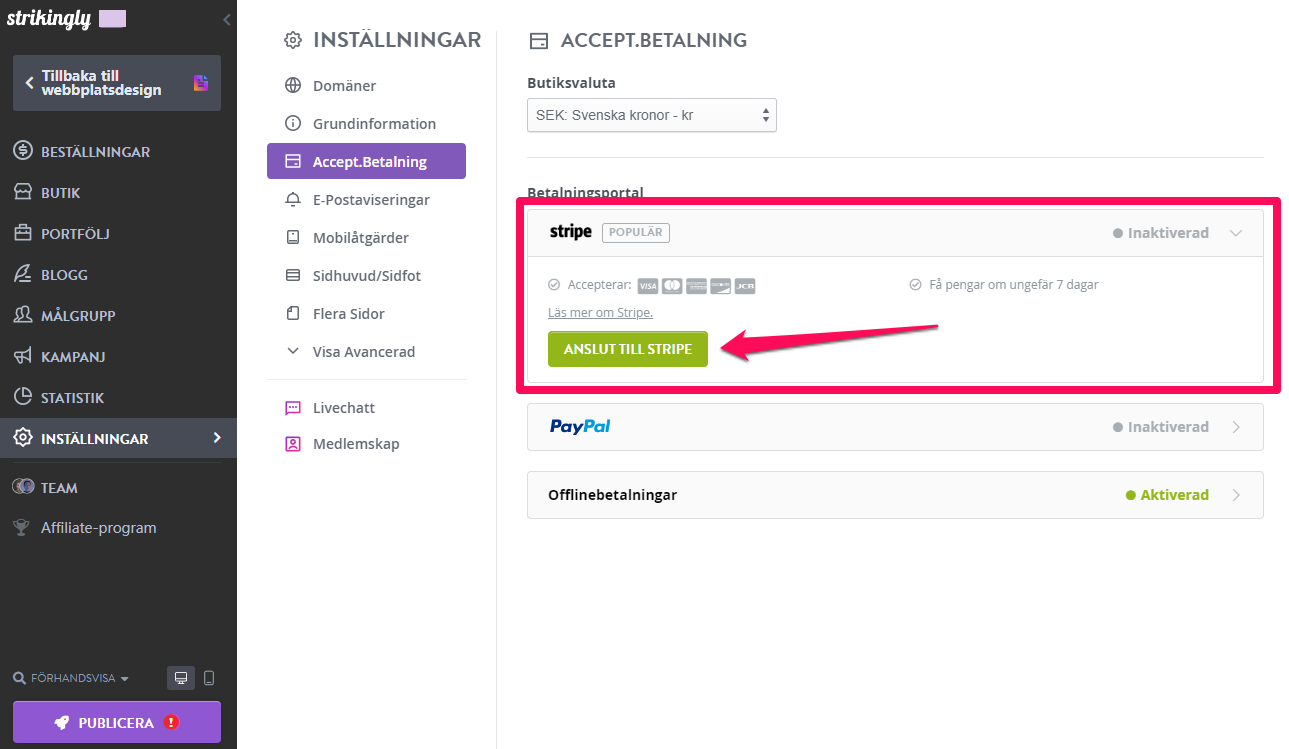The width and height of the screenshot is (1289, 749).
Task: Expand Visa Avancerad options
Action: (x=366, y=352)
